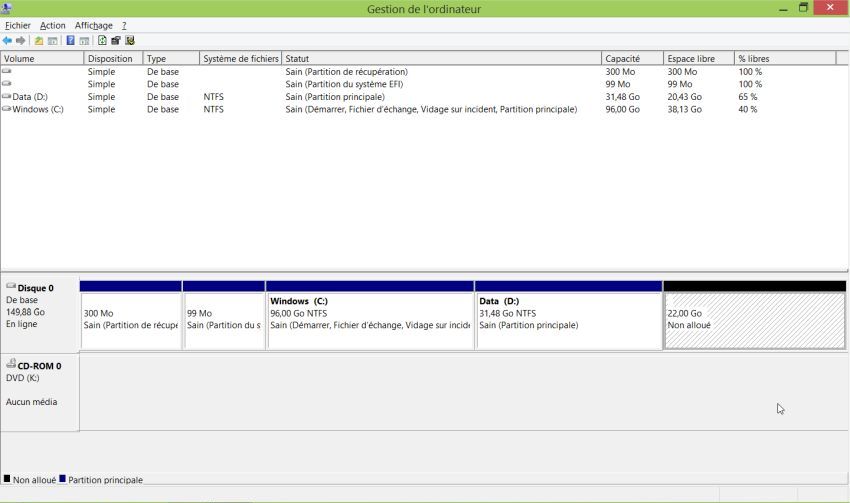The height and width of the screenshot is (503, 850).
Task: Click the Gestion de l'ordinateur title bar icon
Action: click(7, 8)
